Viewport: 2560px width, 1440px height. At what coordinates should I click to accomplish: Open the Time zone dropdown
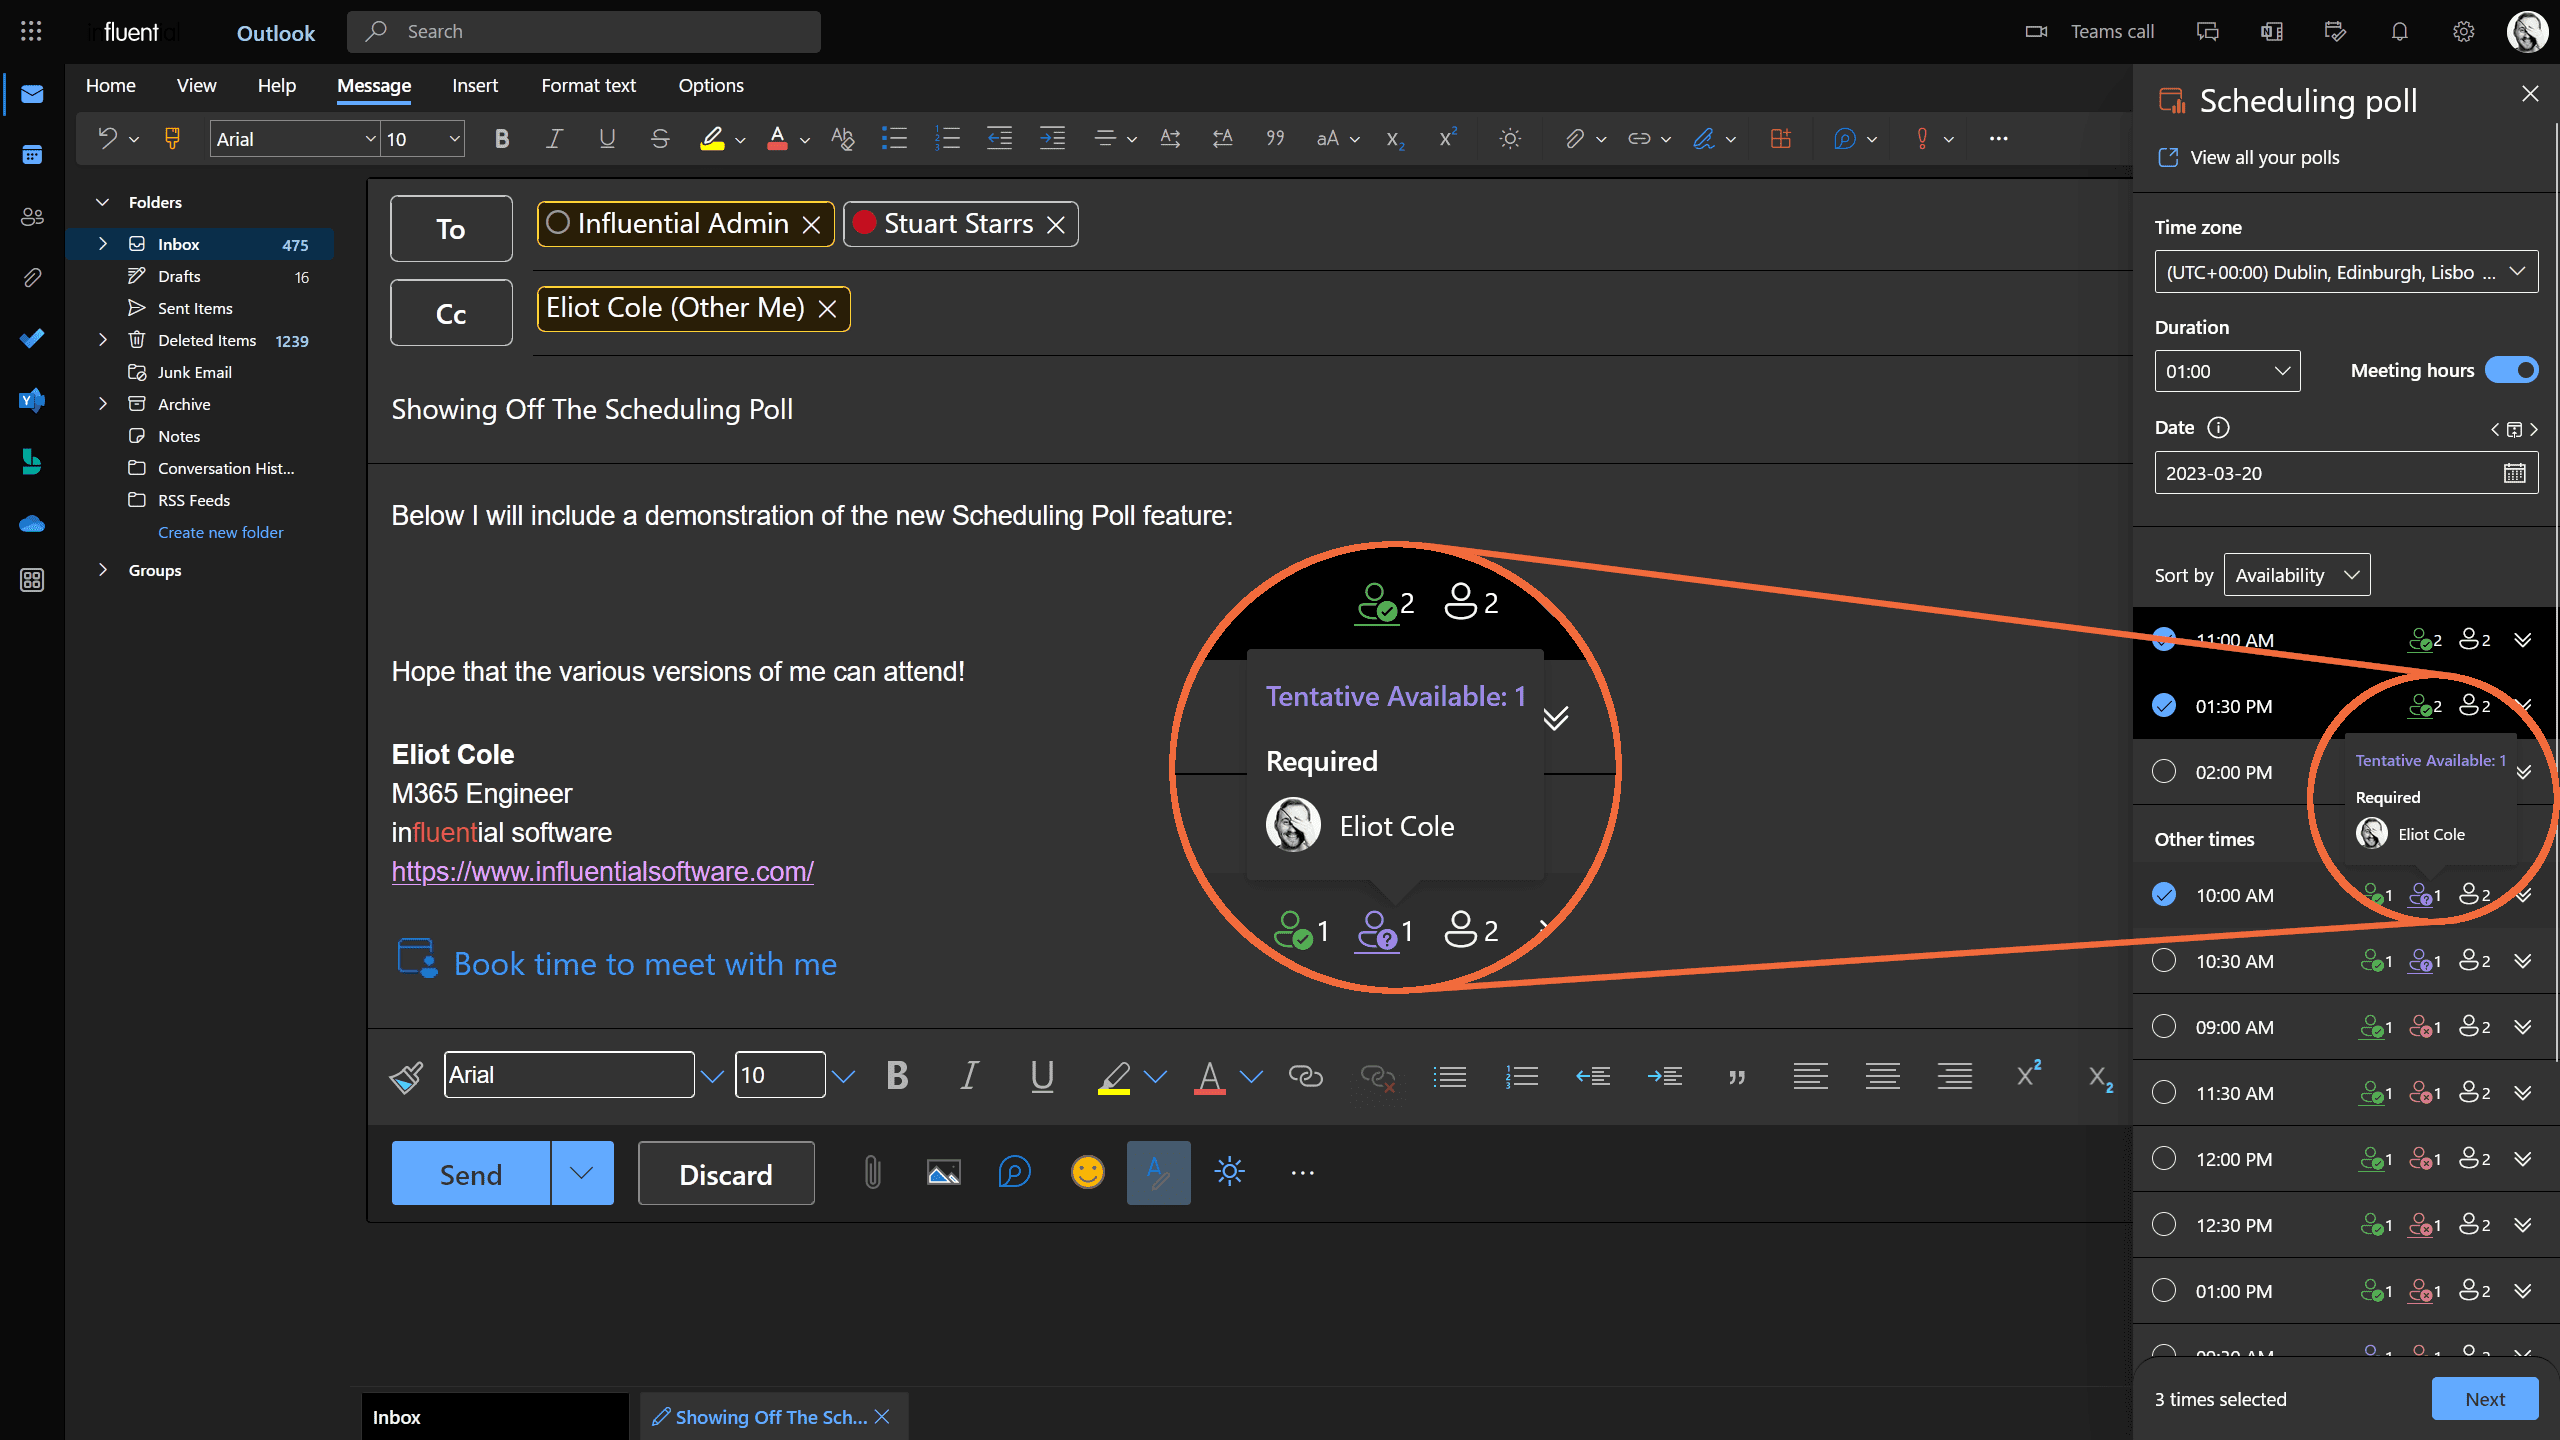[x=2346, y=272]
